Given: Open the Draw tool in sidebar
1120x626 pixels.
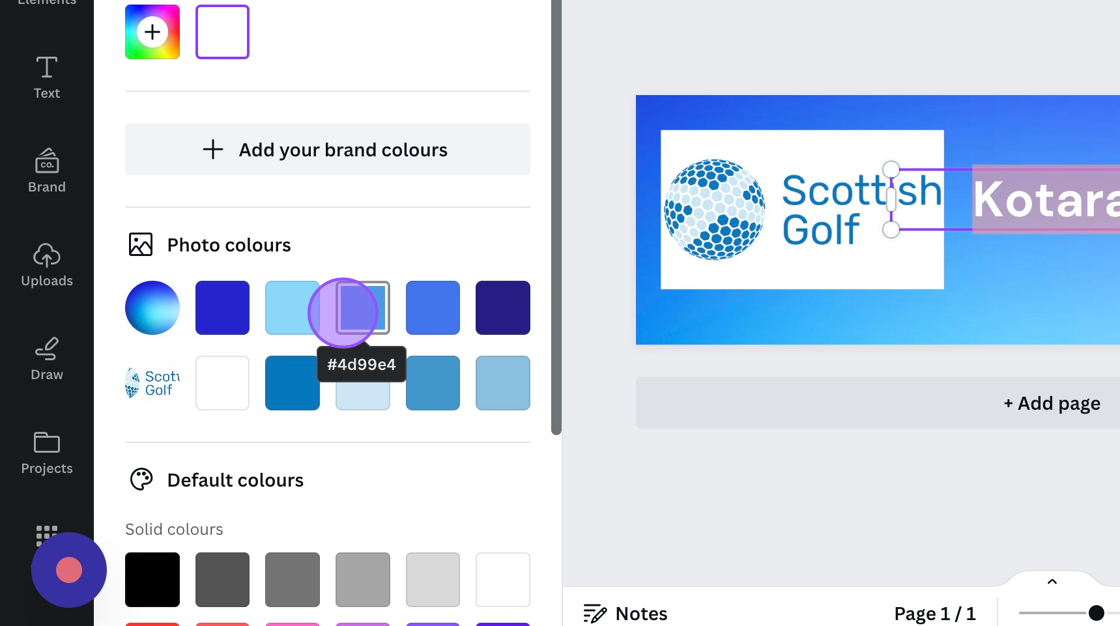Looking at the screenshot, I should 46,359.
